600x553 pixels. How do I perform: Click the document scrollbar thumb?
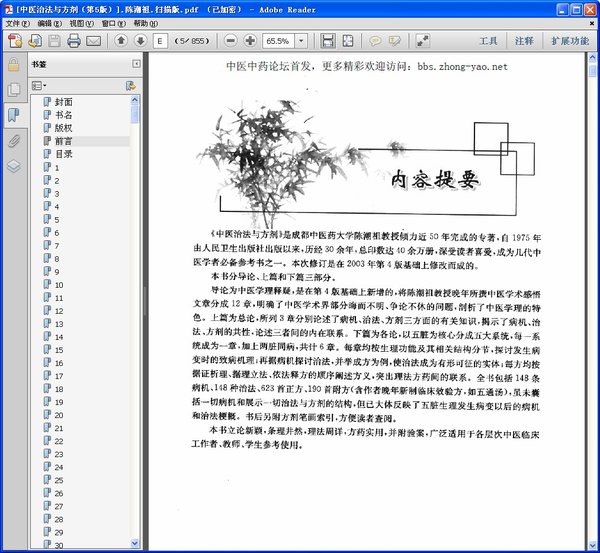(x=592, y=71)
